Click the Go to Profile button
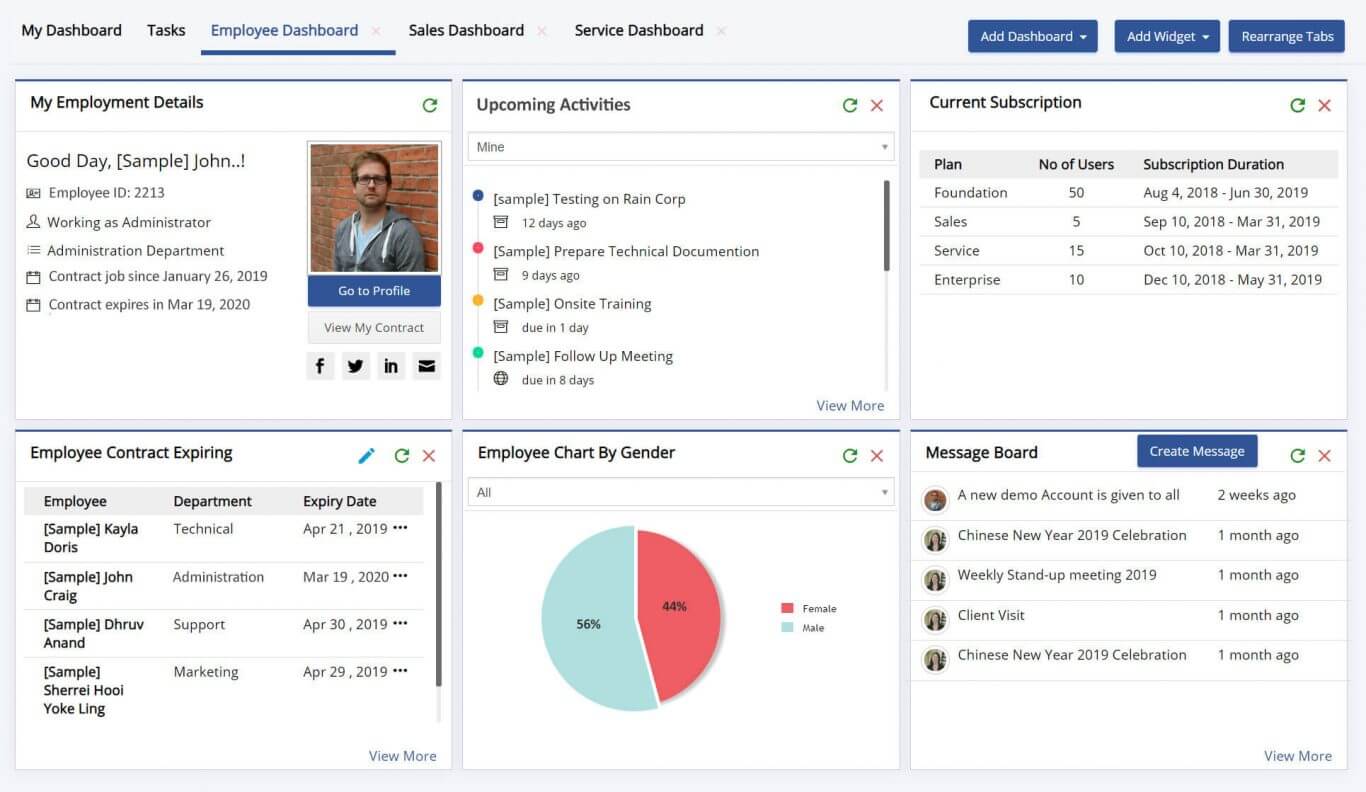 373,290
